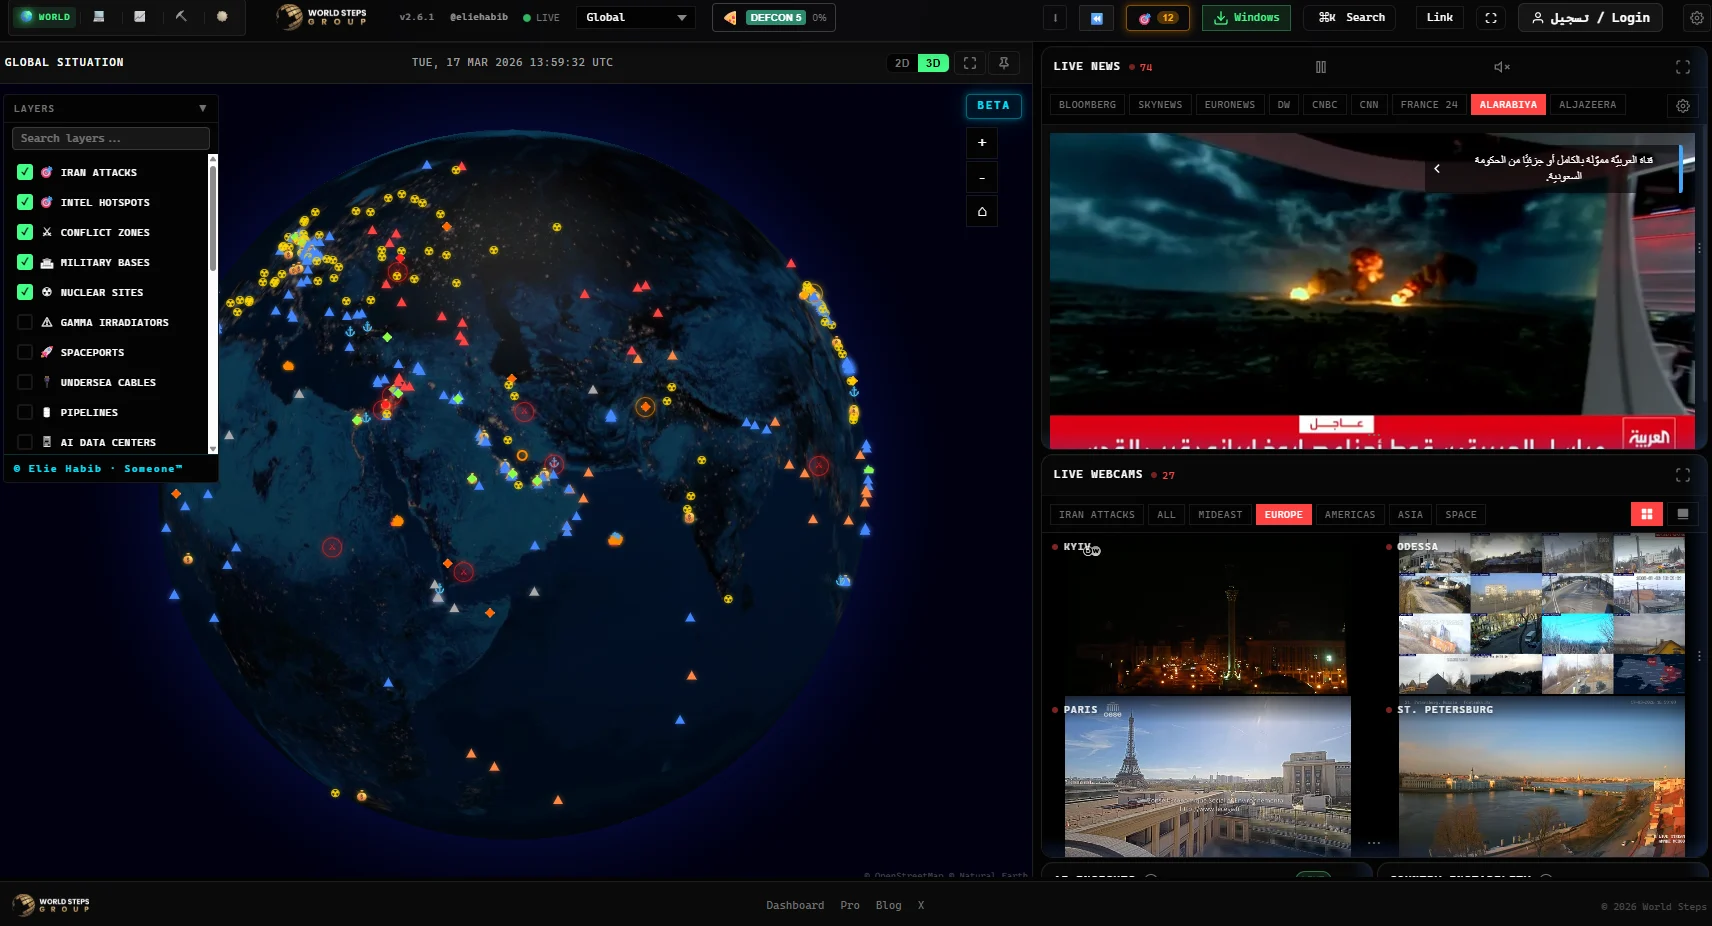Open Live News settings gear
This screenshot has height=926, width=1712.
1681,105
